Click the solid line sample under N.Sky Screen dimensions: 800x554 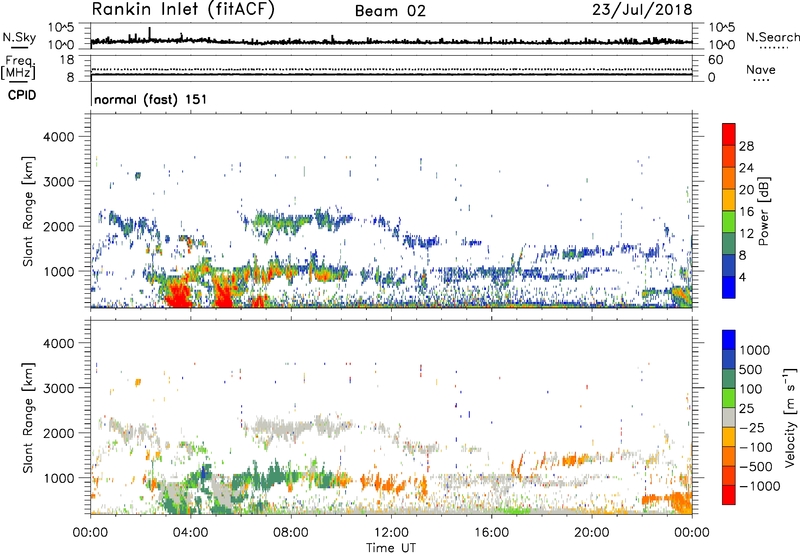click(x=19, y=48)
